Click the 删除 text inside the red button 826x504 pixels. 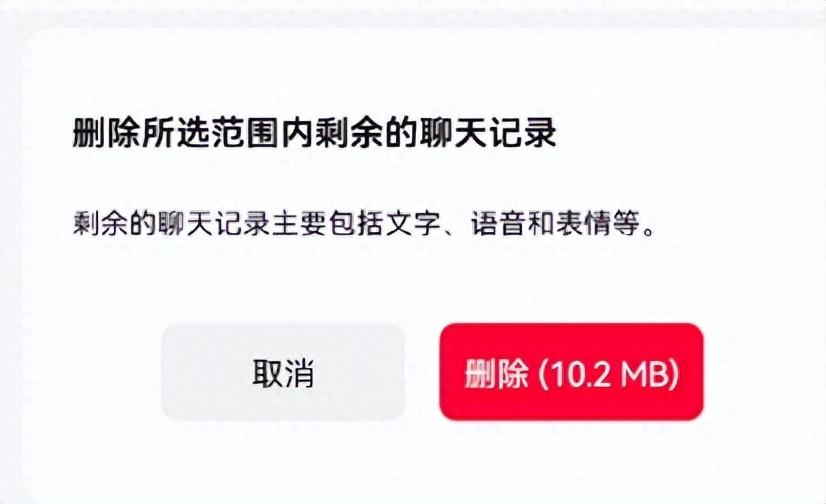pos(496,373)
